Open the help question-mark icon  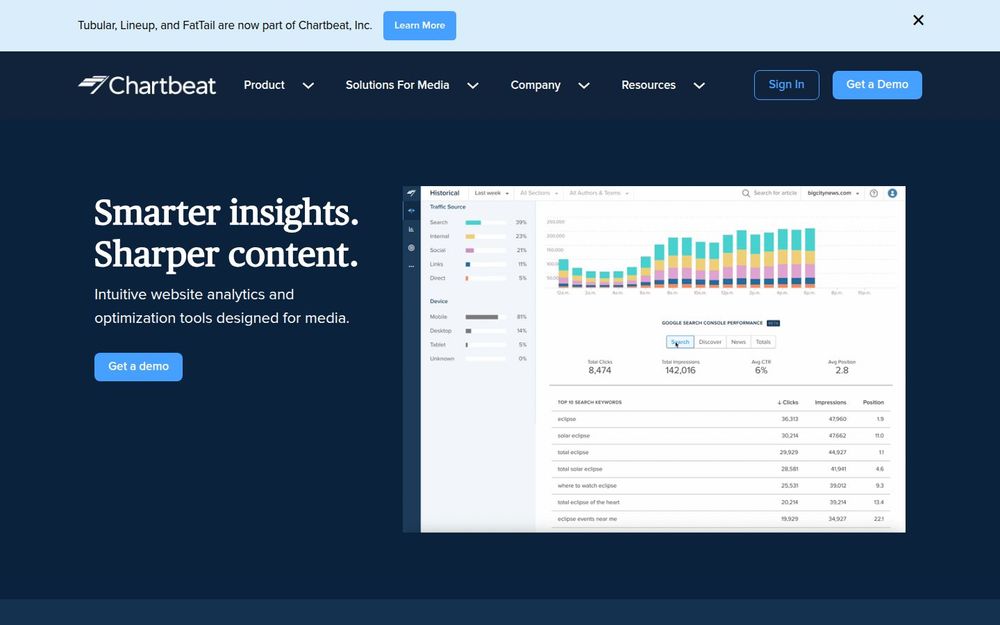(x=875, y=192)
